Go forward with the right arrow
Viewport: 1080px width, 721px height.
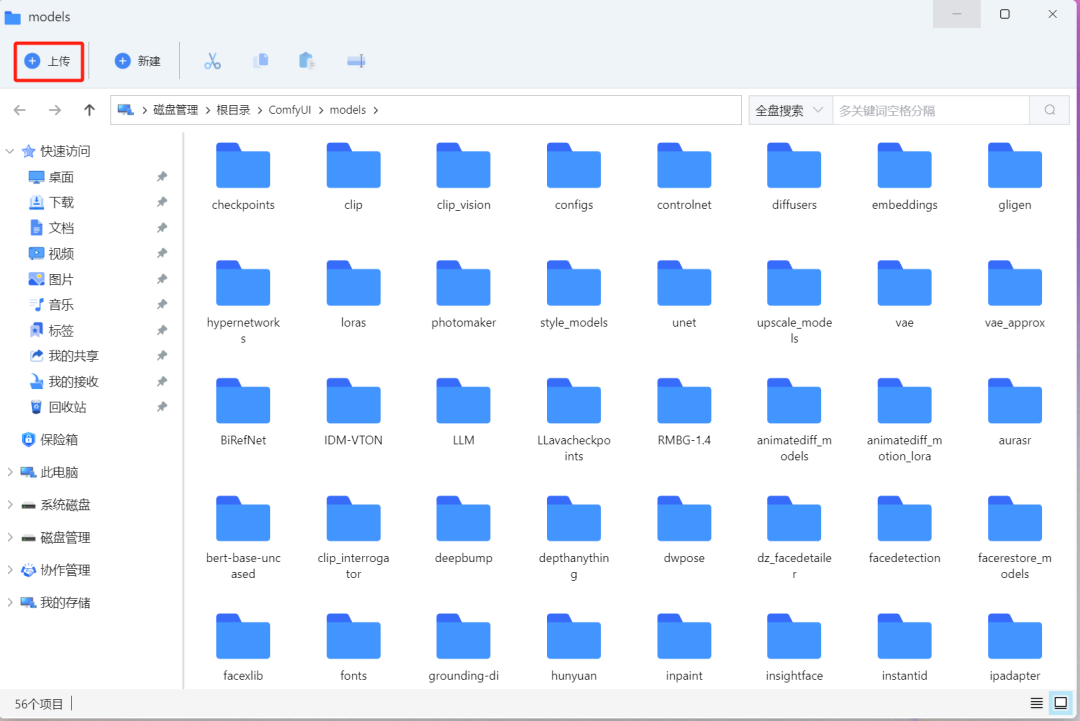point(54,110)
